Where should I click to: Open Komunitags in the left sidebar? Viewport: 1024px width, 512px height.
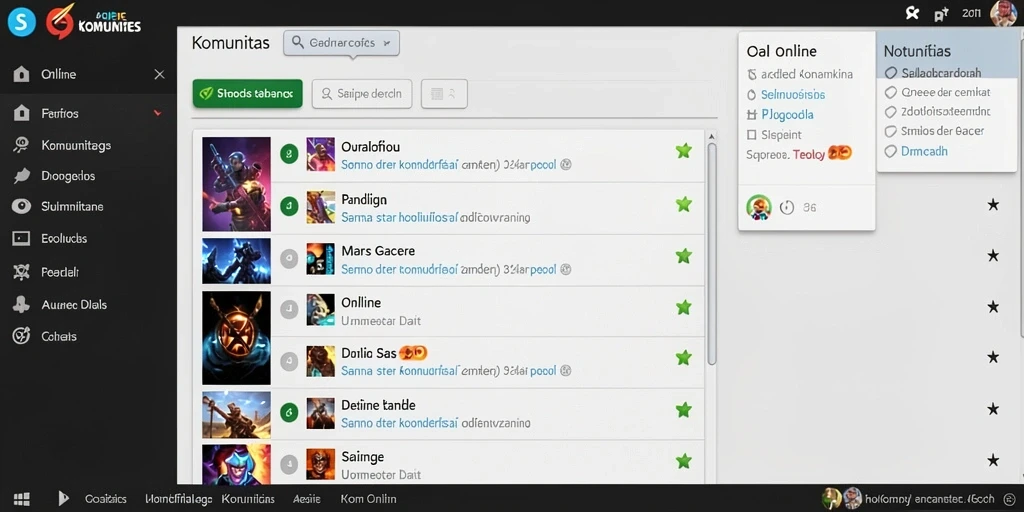click(76, 145)
